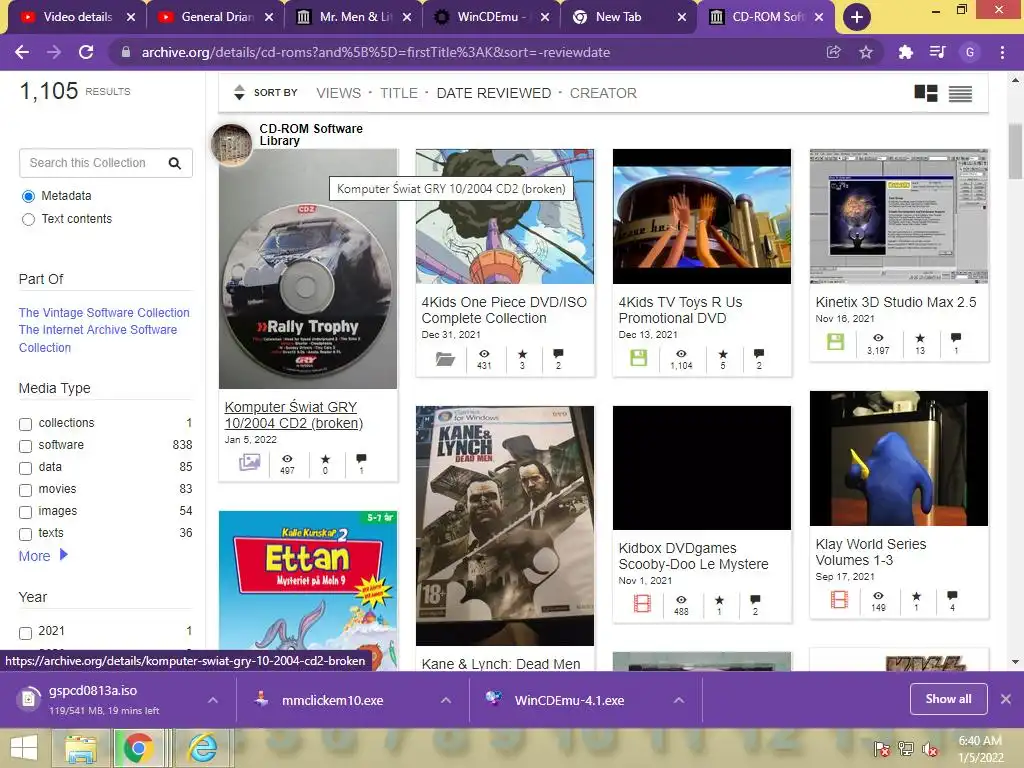Switch to tile view layout icon
This screenshot has height=768, width=1024.
[x=926, y=93]
